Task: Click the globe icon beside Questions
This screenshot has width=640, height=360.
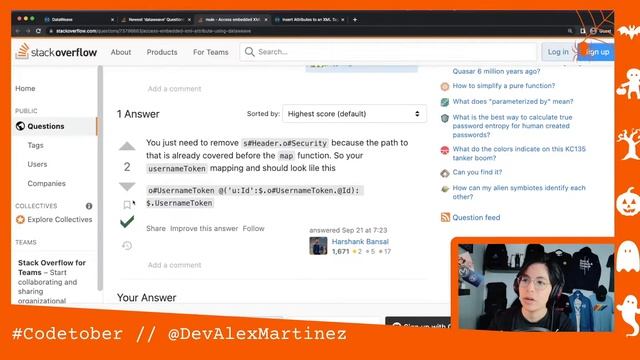Action: [x=20, y=126]
